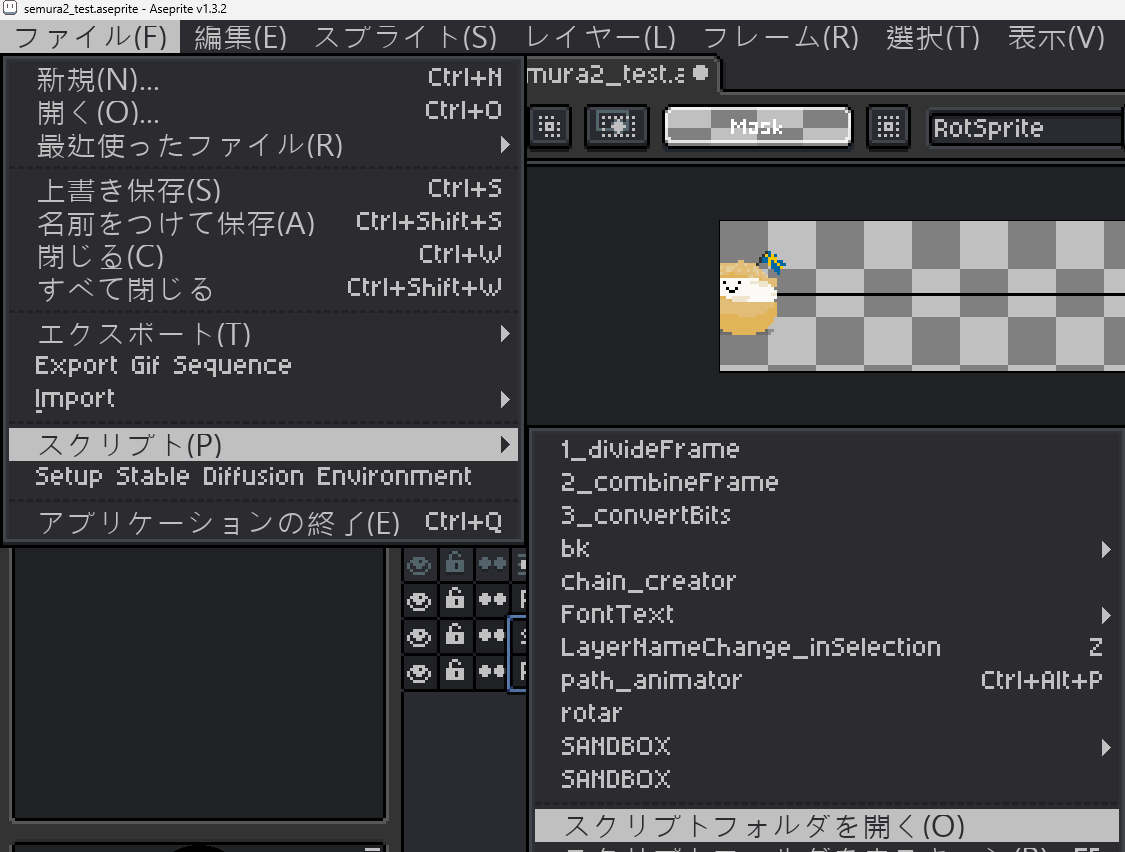Image resolution: width=1125 pixels, height=852 pixels.
Task: Click the dotted-square selection mode icon next to the File menu
Action: coord(550,127)
